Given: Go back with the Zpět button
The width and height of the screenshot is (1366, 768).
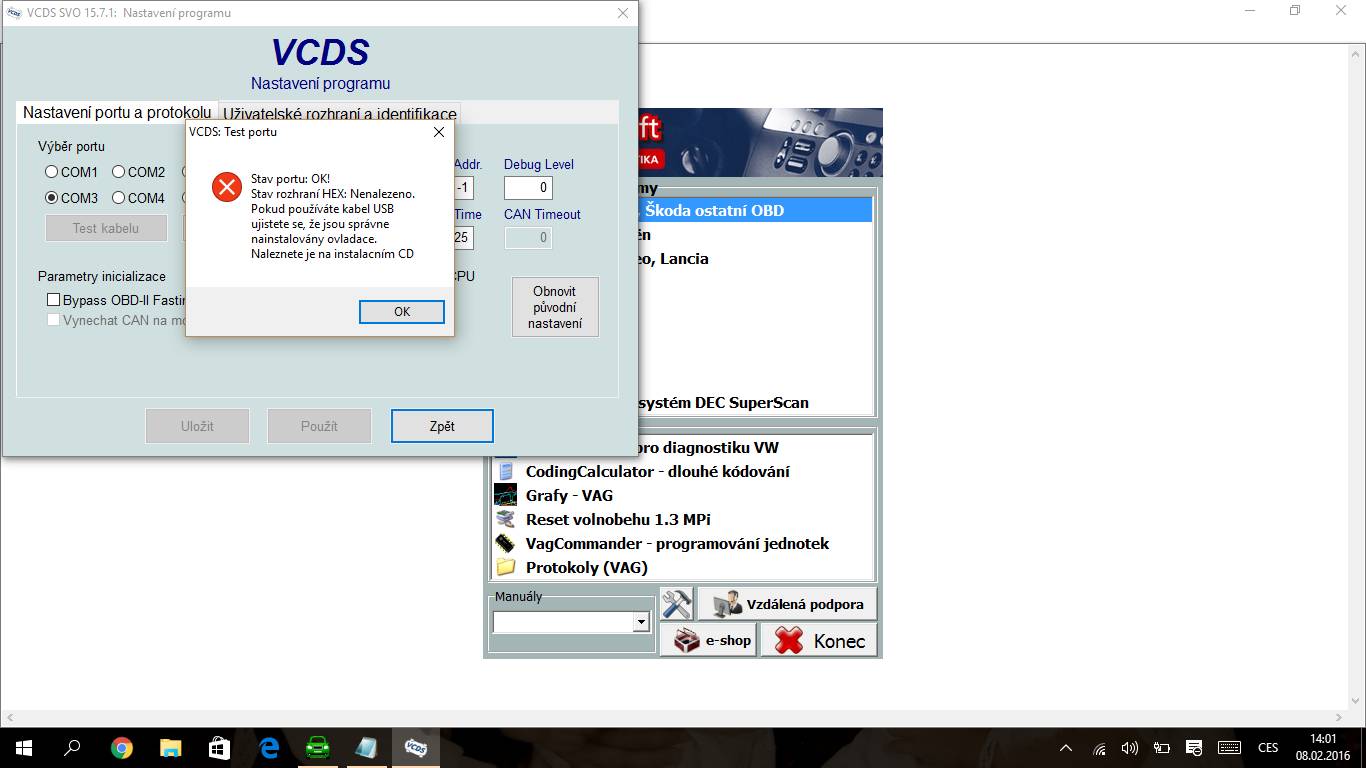Looking at the screenshot, I should [442, 426].
